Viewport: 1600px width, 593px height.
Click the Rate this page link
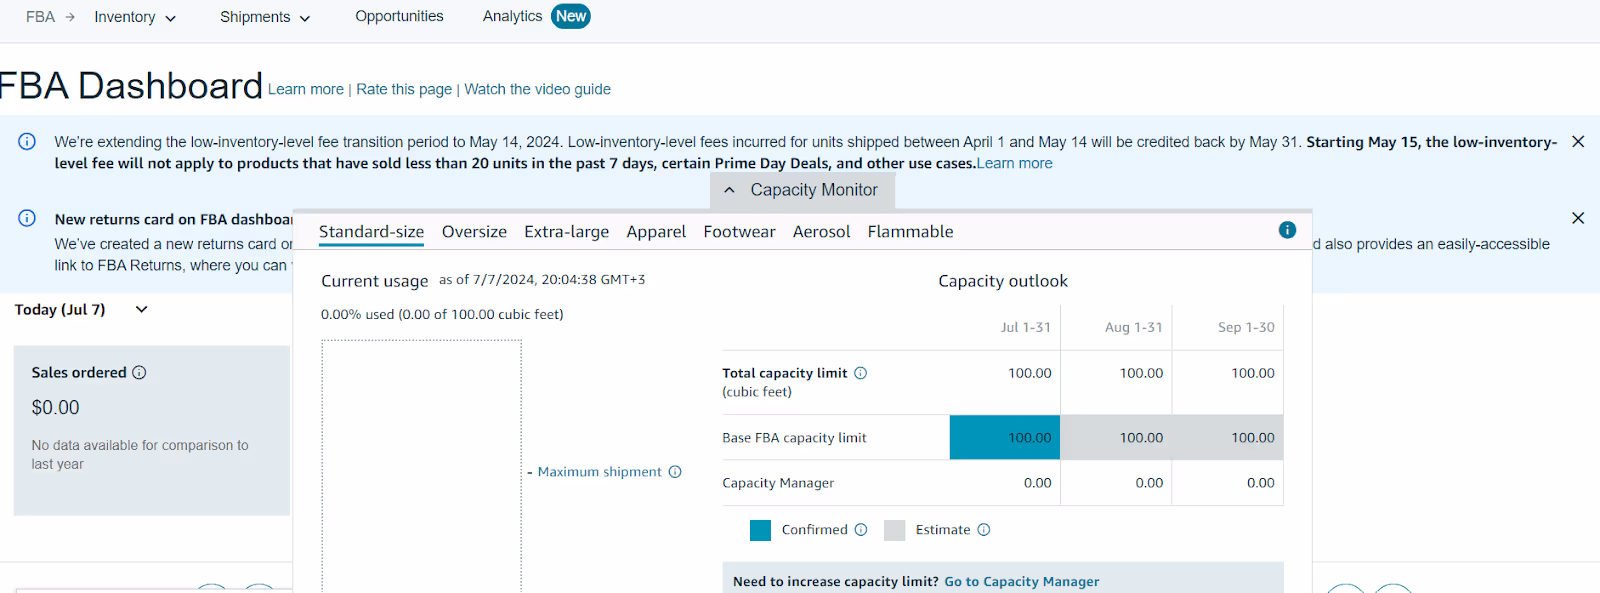click(x=404, y=89)
